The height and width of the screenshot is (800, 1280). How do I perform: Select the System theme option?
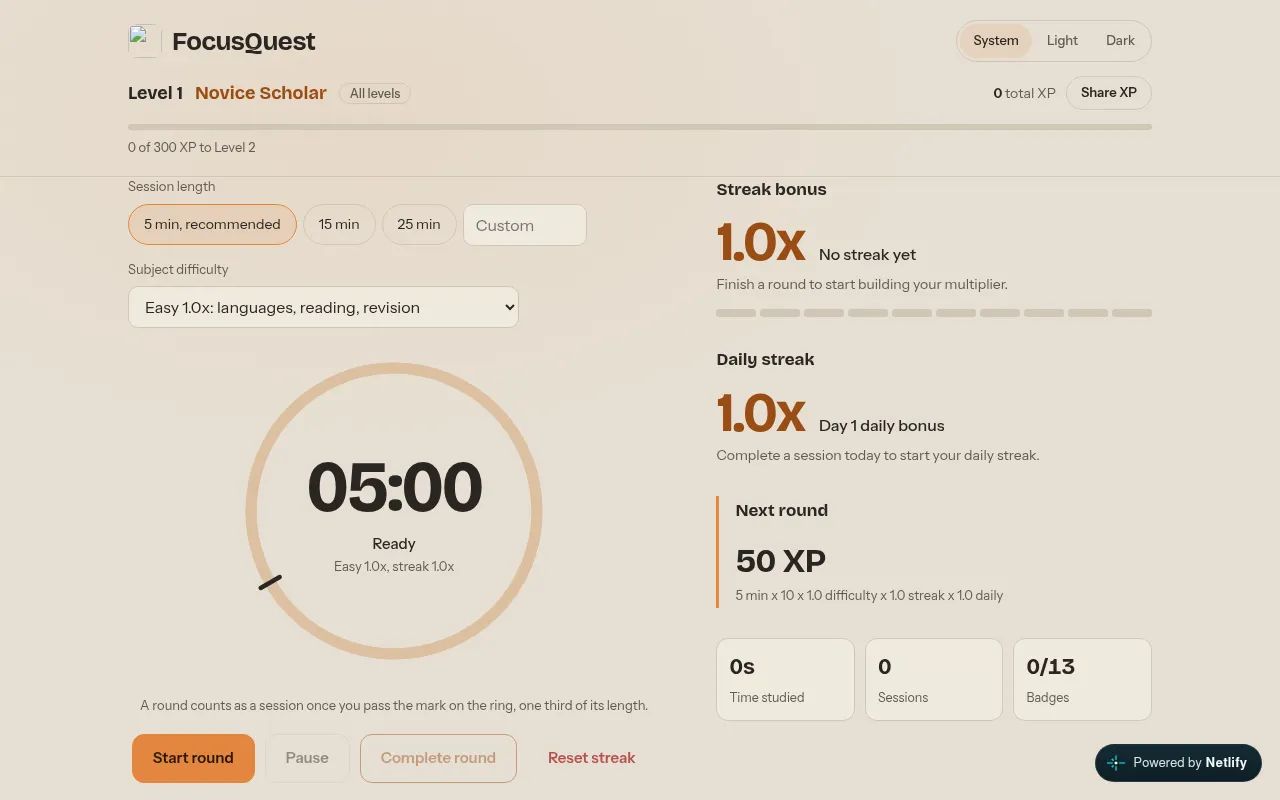(995, 41)
